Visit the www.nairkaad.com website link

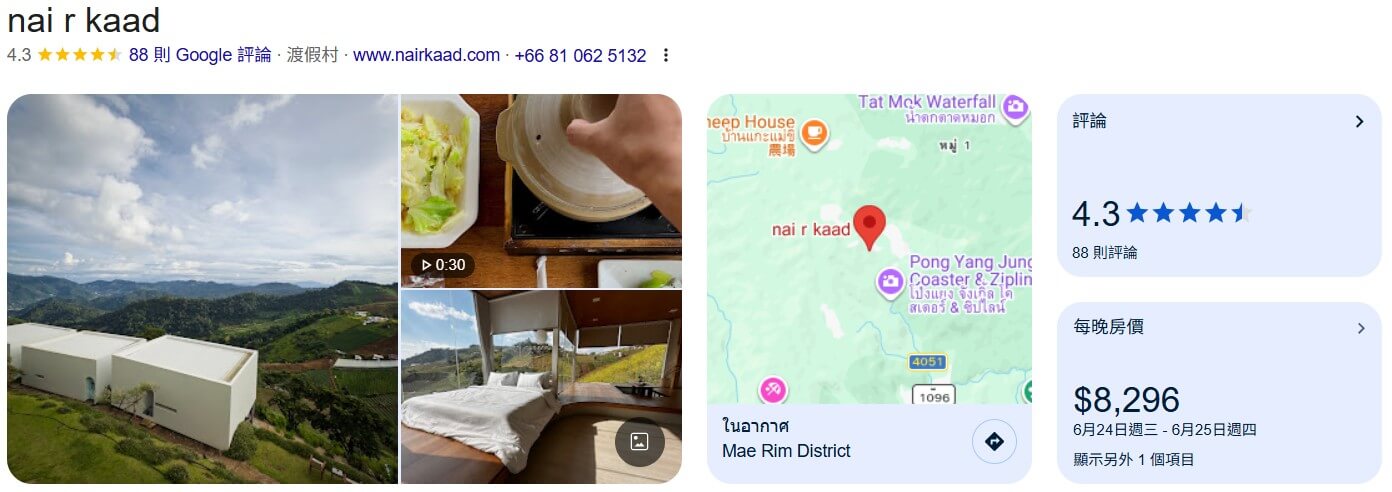[x=426, y=56]
